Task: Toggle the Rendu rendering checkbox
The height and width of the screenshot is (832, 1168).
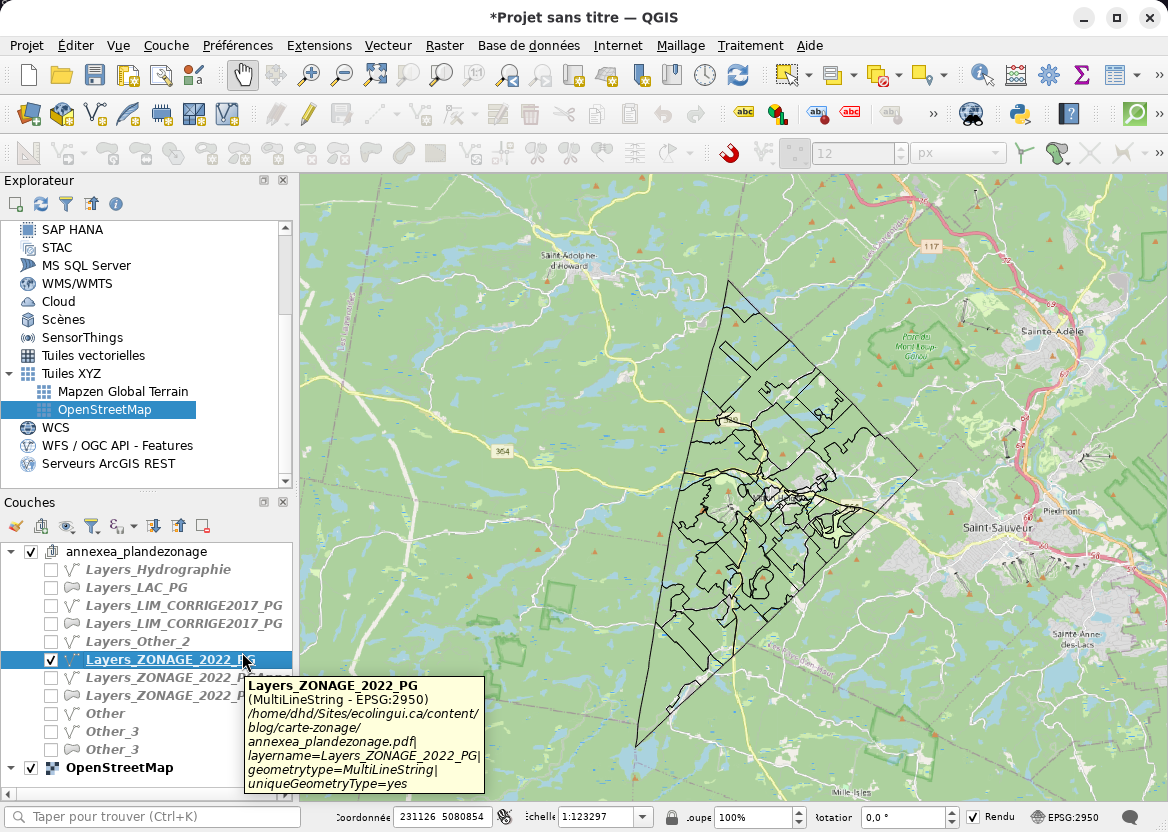Action: point(973,817)
